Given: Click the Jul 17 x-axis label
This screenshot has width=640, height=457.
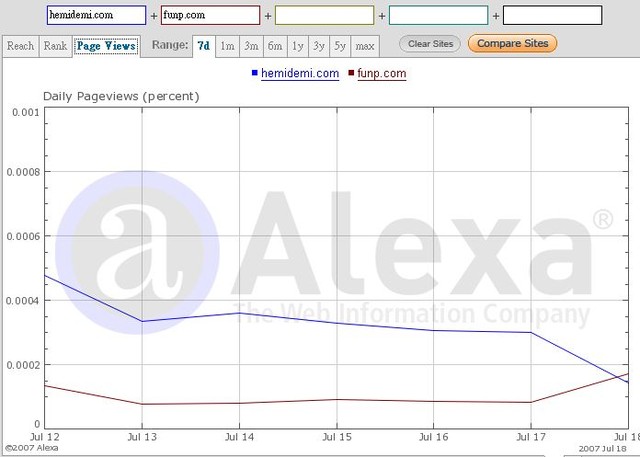Looking at the screenshot, I should tap(531, 437).
